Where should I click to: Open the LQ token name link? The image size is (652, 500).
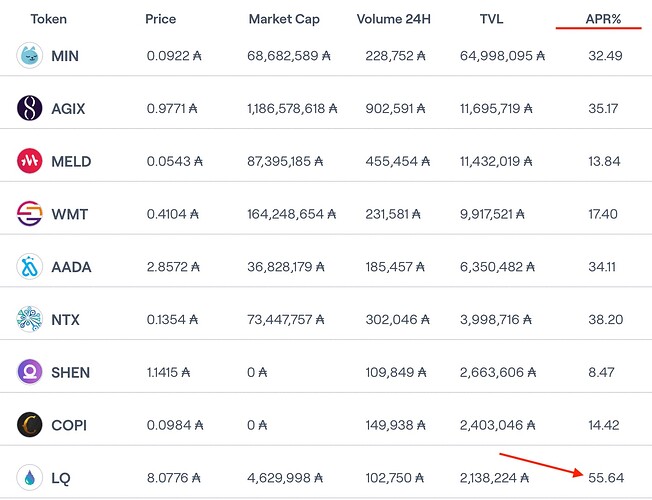pyautogui.click(x=62, y=478)
